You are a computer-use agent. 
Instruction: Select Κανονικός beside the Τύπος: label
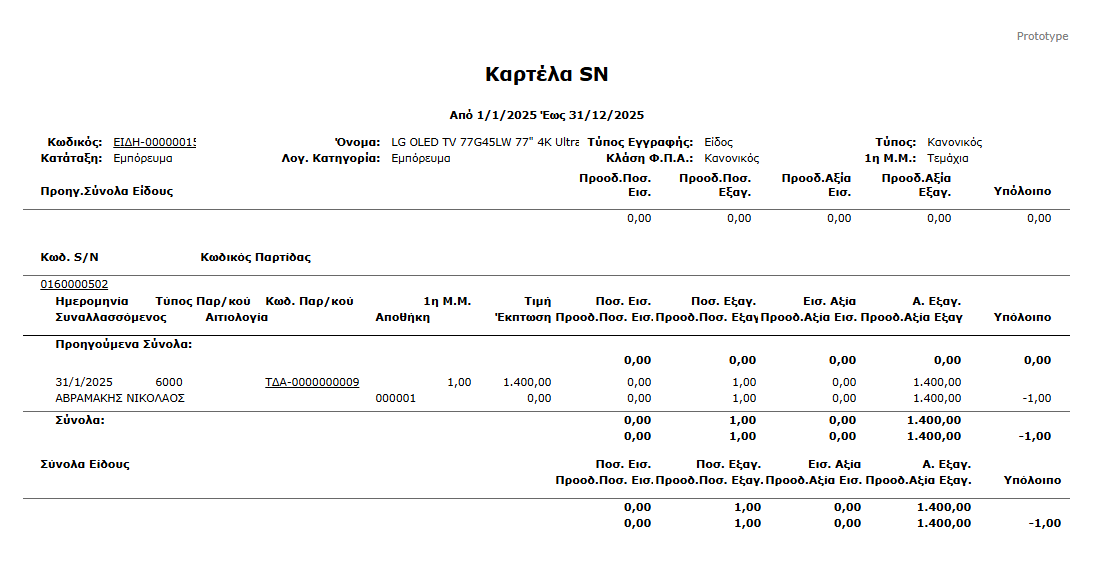coord(954,142)
